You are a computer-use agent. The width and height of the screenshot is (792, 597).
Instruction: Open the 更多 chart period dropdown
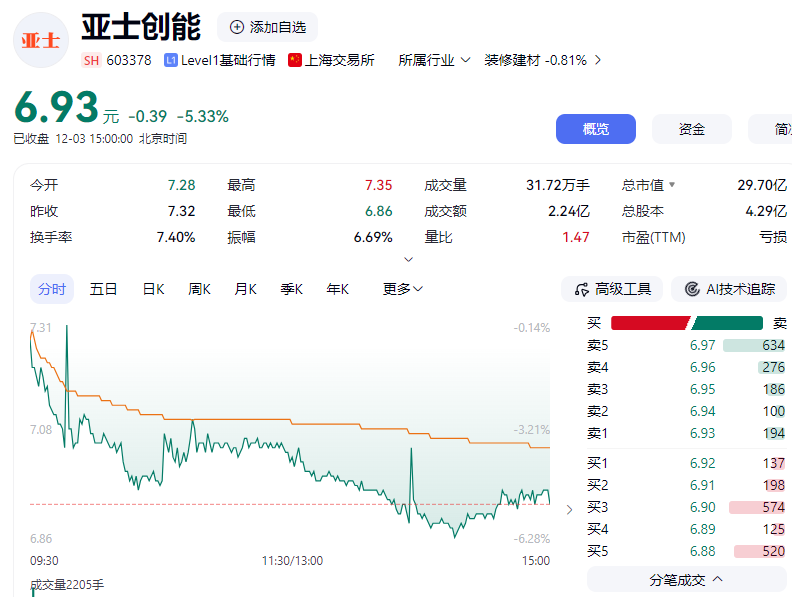click(x=403, y=289)
